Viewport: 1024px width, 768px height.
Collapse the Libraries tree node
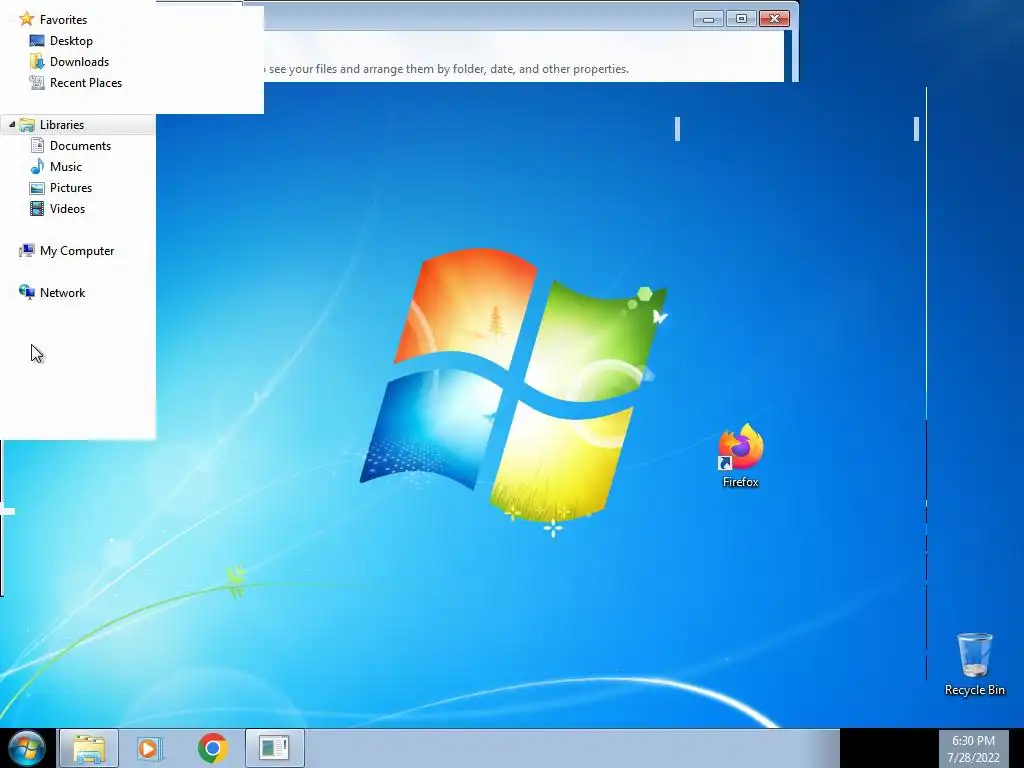12,124
